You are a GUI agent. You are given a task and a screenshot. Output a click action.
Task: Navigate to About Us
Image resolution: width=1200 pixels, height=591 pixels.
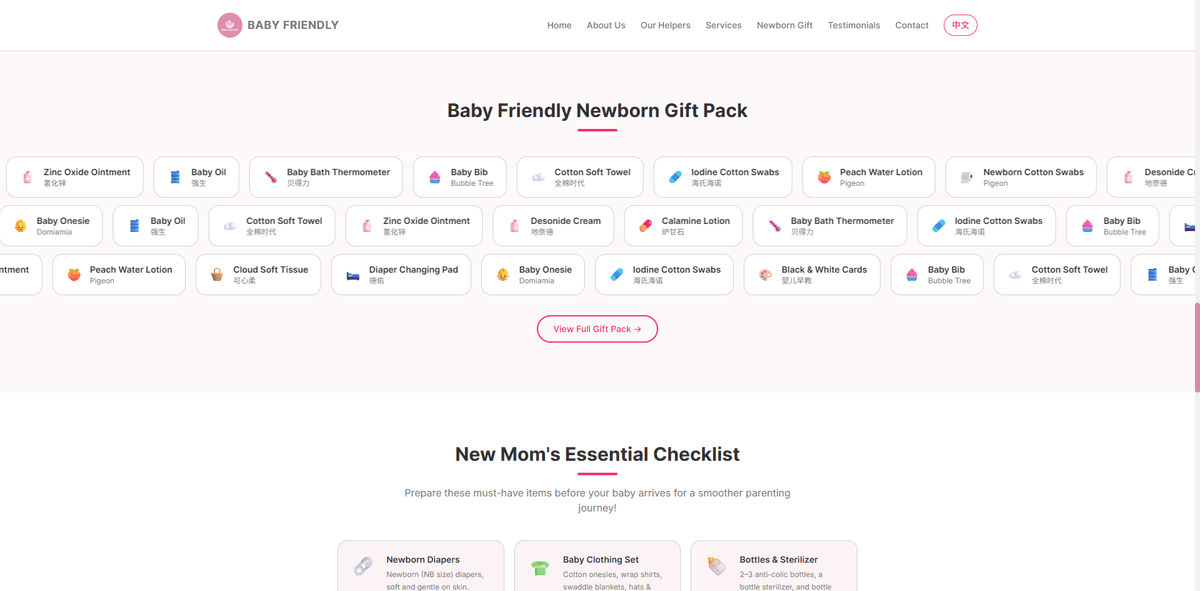tap(606, 25)
